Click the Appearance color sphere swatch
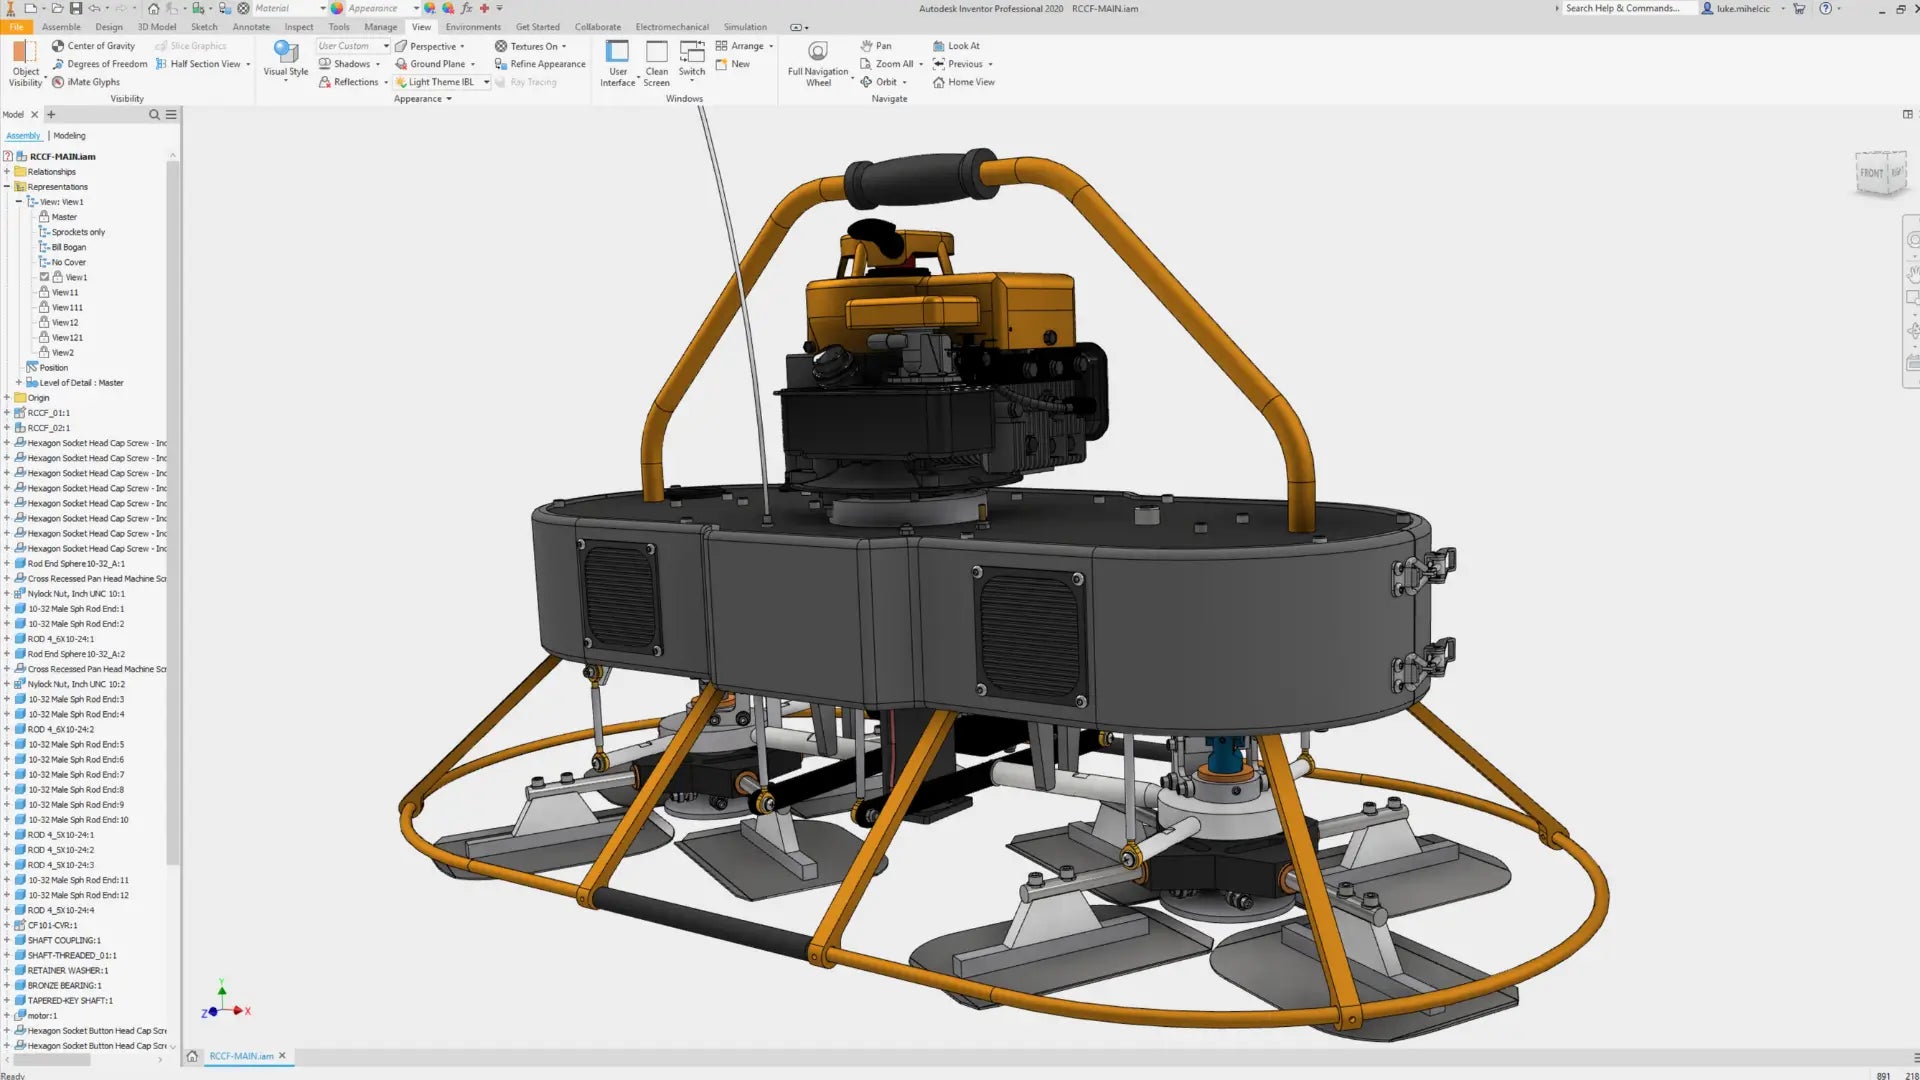Screen dimensions: 1920x1080 [x=338, y=8]
